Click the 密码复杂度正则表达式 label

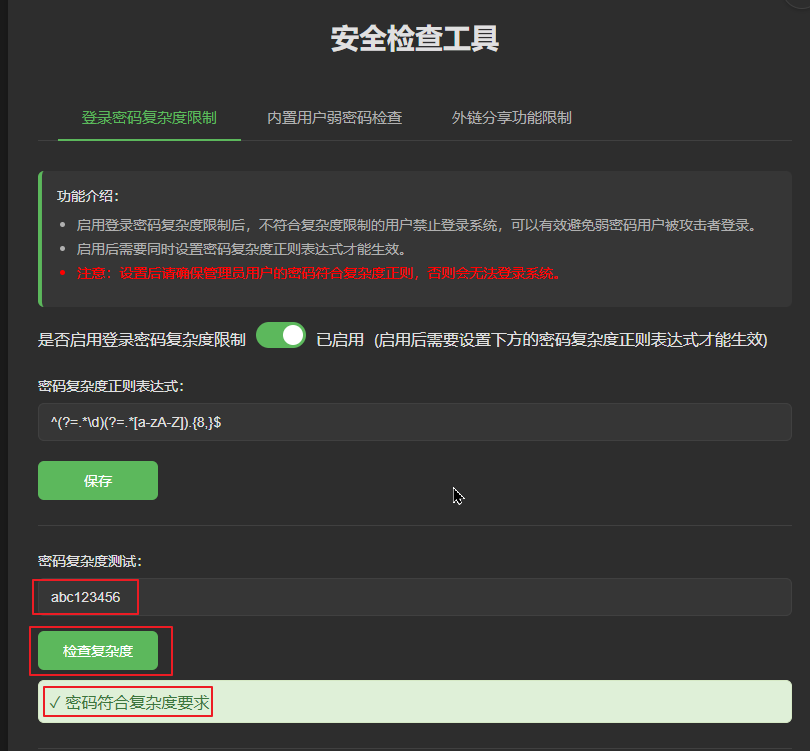111,386
